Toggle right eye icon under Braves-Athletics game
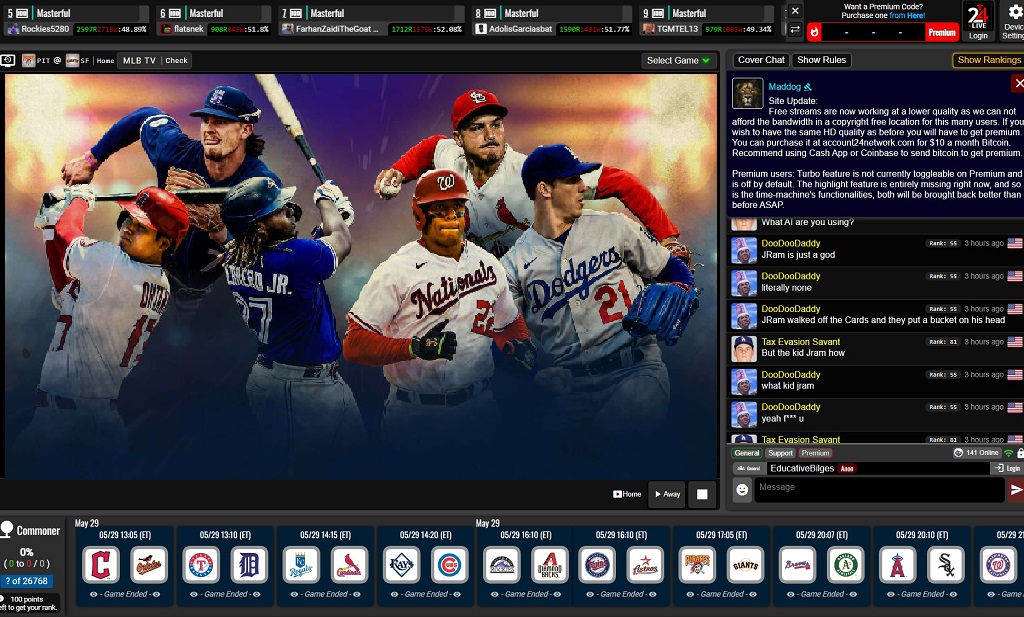This screenshot has height=617, width=1024. [x=853, y=595]
